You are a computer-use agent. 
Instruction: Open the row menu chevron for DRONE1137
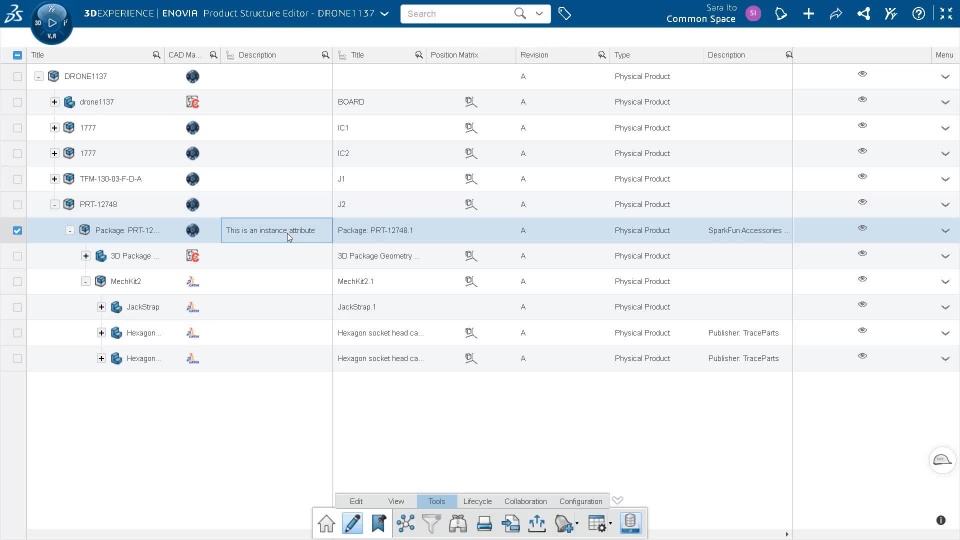click(945, 77)
